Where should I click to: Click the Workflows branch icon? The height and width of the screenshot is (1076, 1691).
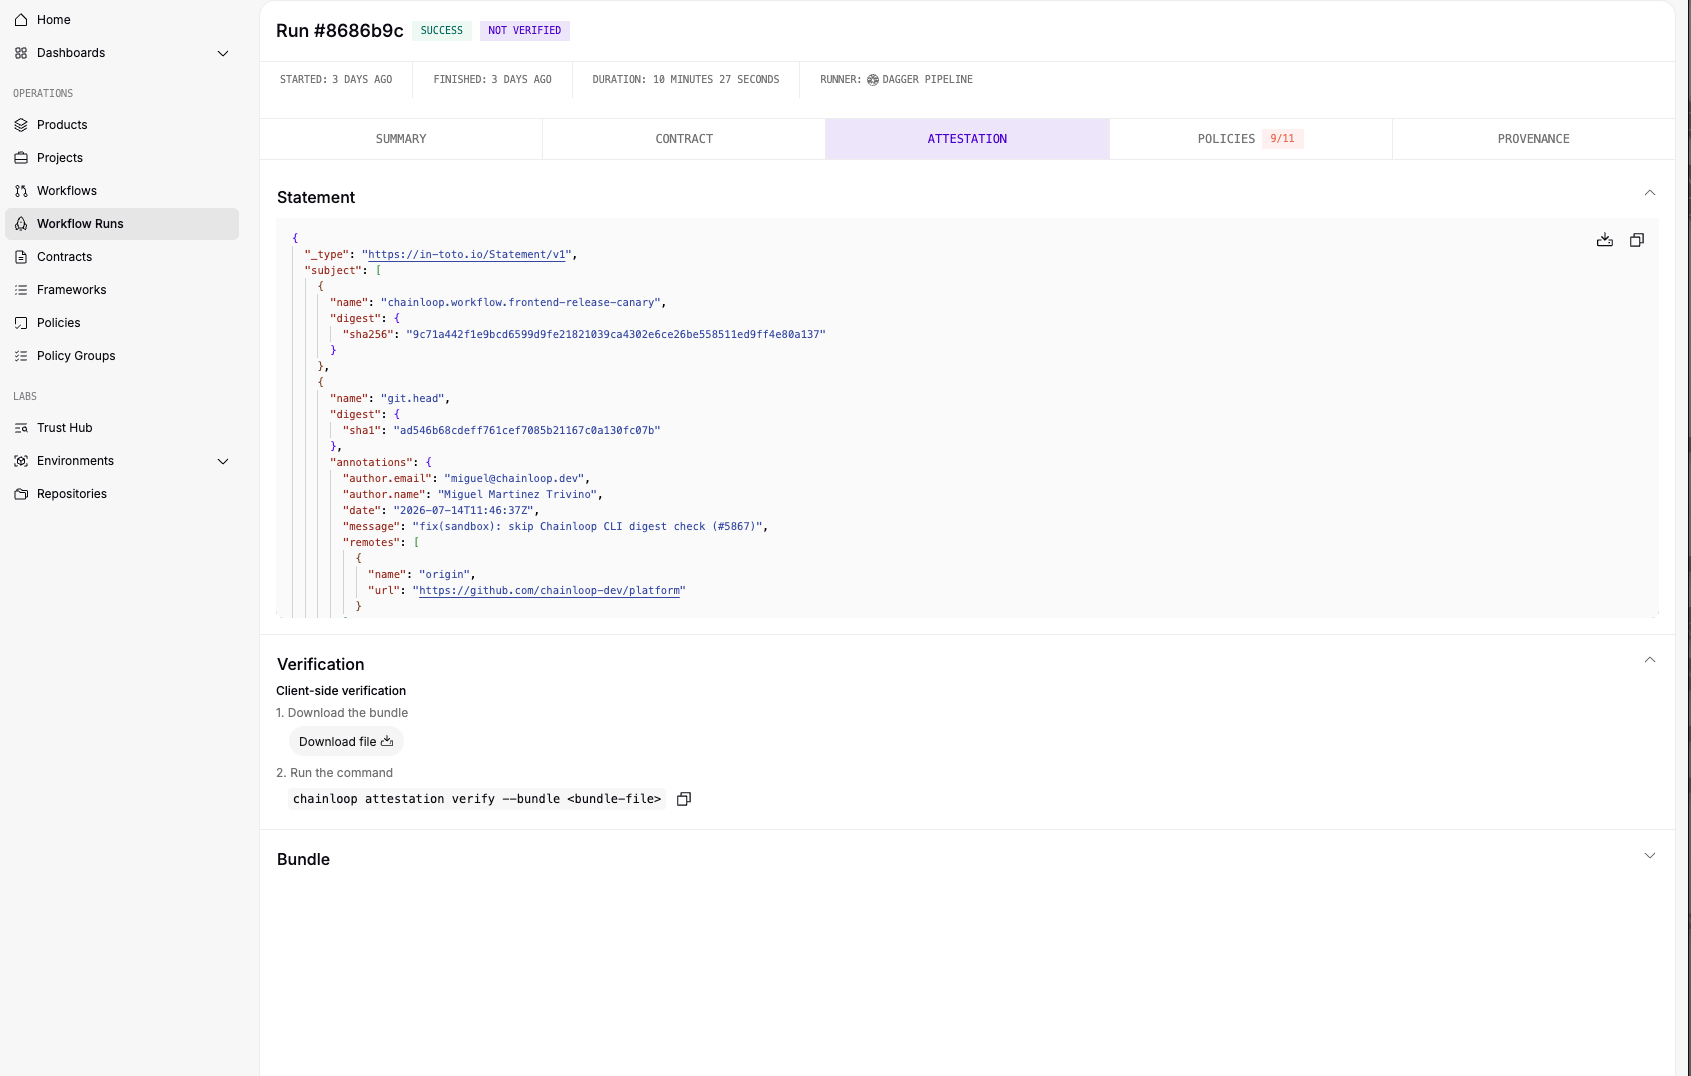[21, 191]
